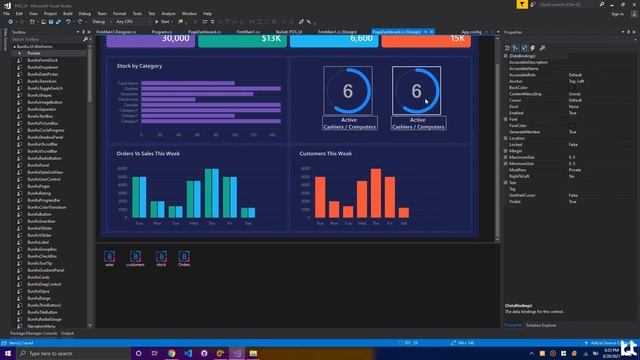640x360 pixels.
Task: Click the Visible property value True
Action: coord(572,202)
